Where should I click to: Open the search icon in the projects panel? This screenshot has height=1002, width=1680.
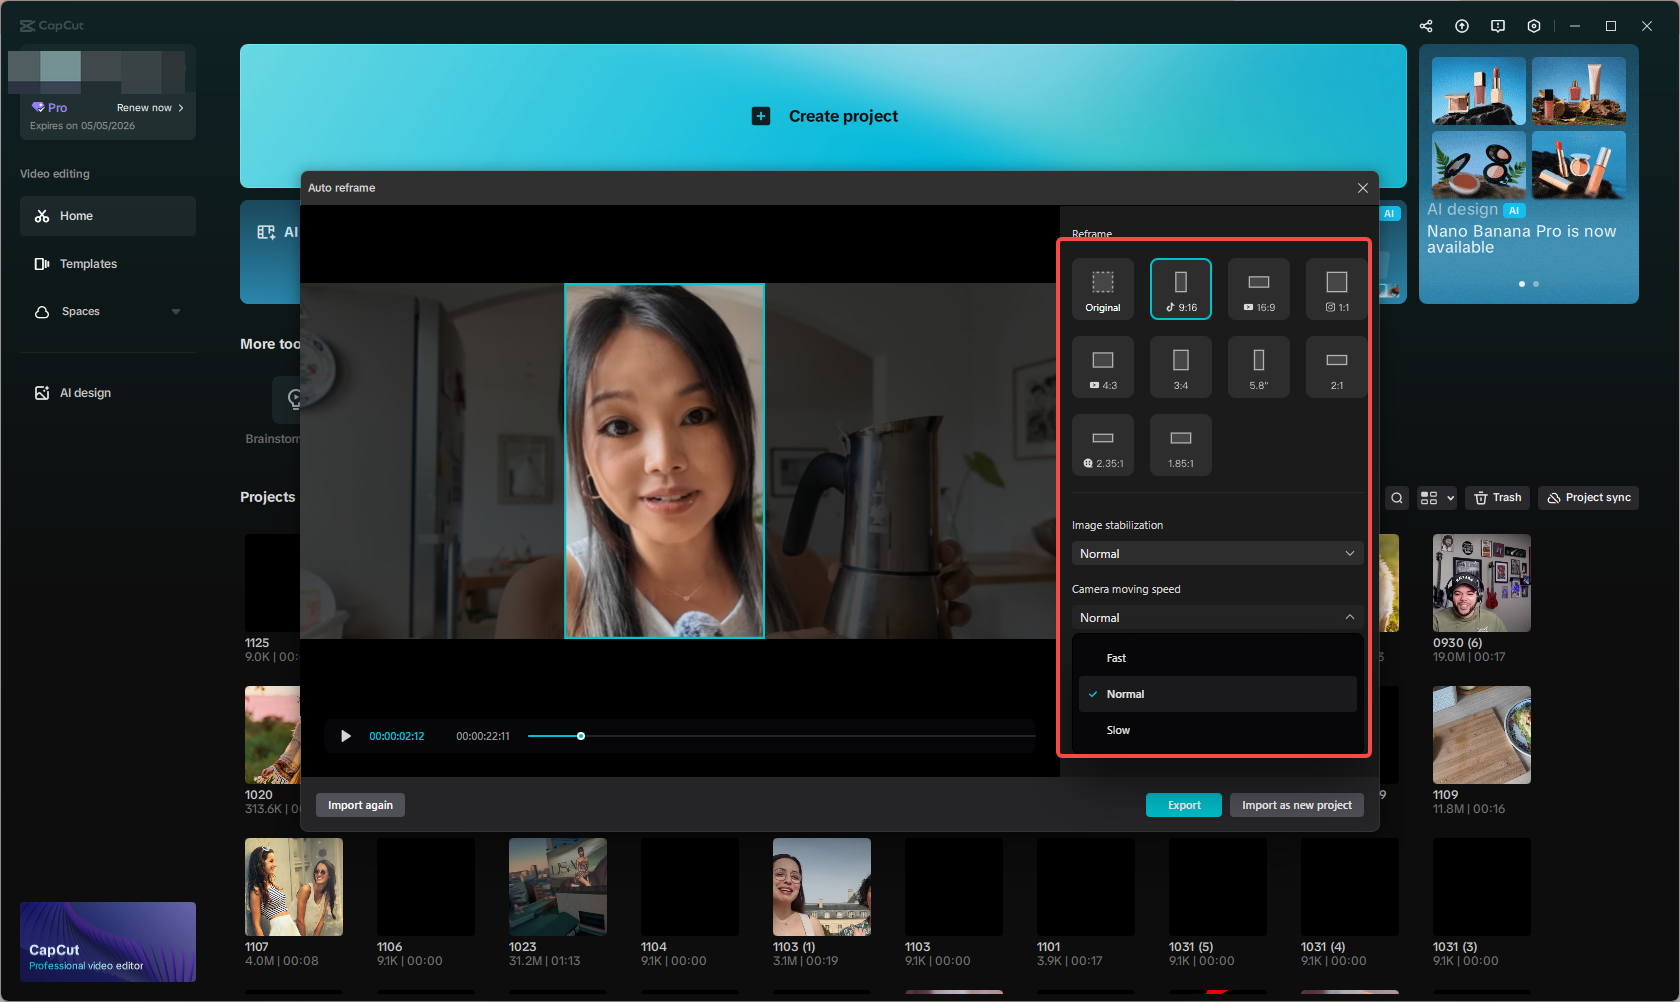1397,497
